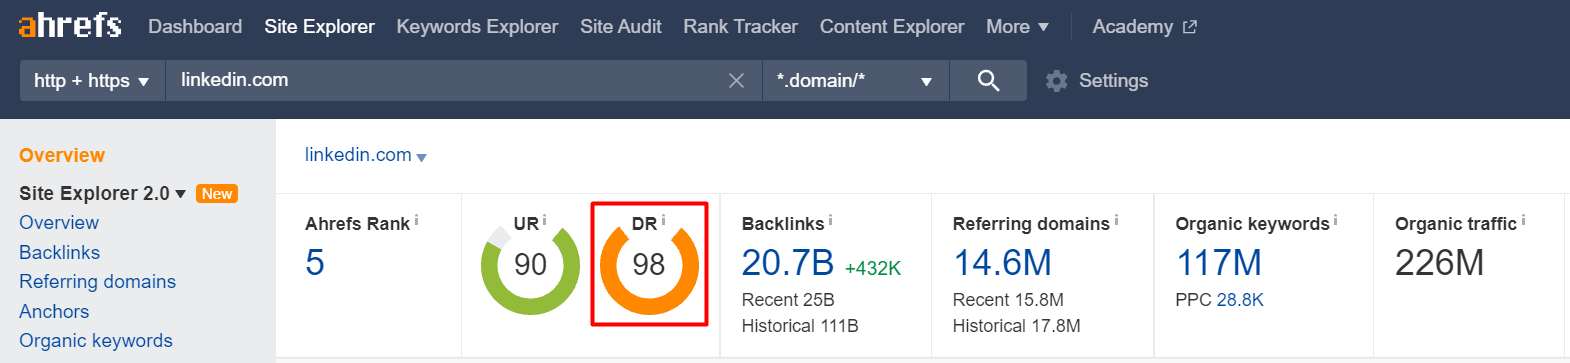Open Referring domains sidebar link

97,281
